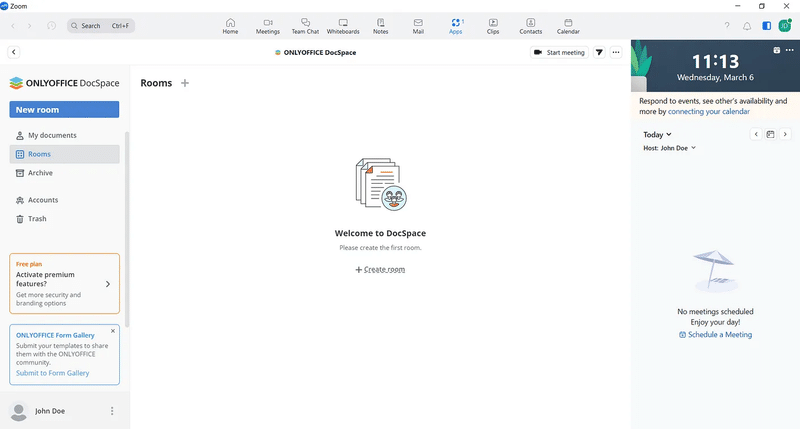The height and width of the screenshot is (429, 800).
Task: Switch to Team Chat
Action: [x=305, y=26]
